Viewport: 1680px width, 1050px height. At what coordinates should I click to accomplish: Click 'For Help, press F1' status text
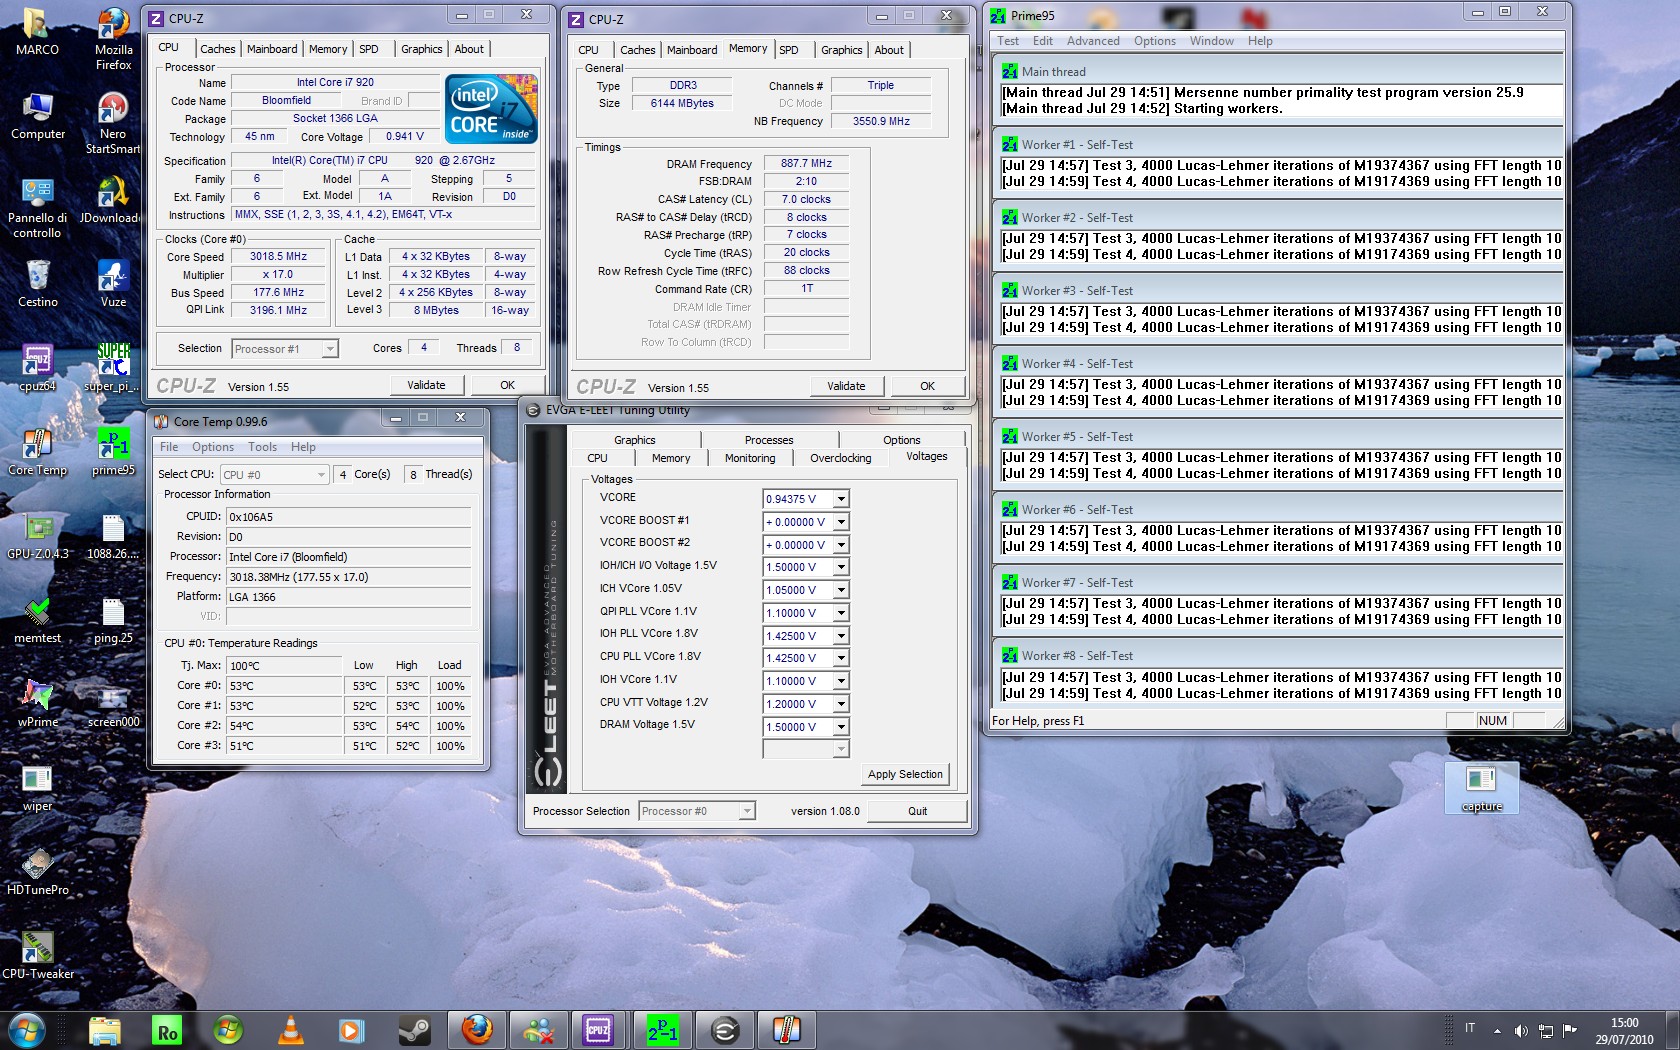[x=1038, y=721]
